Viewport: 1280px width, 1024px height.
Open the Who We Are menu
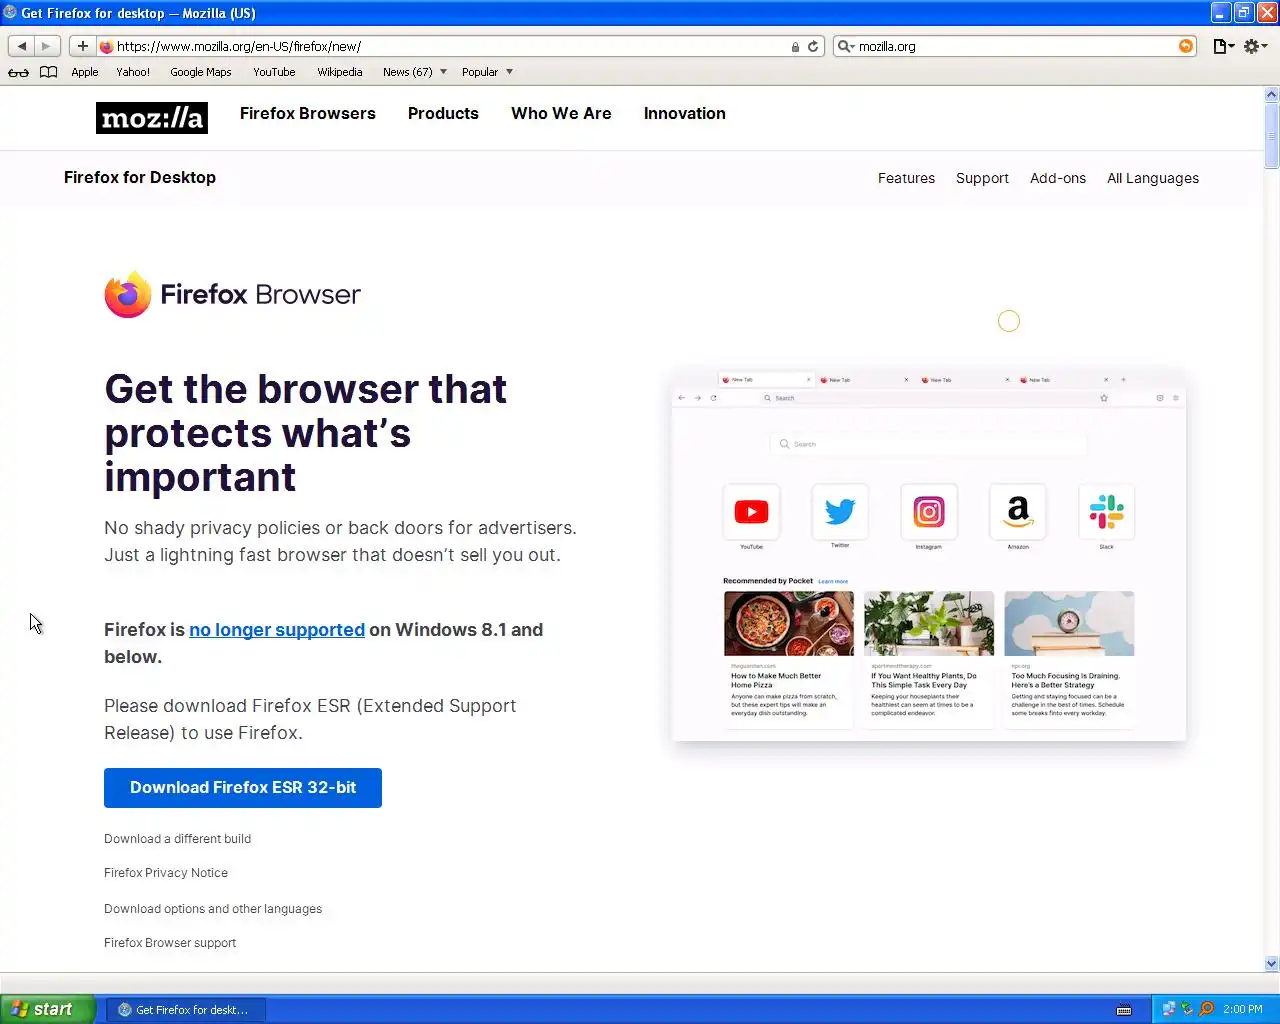pyautogui.click(x=561, y=113)
